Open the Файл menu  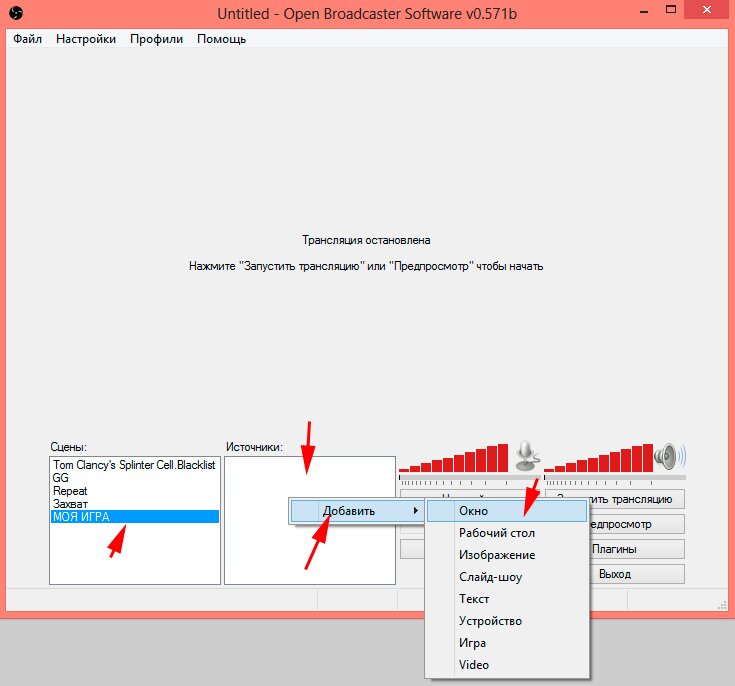[x=27, y=39]
